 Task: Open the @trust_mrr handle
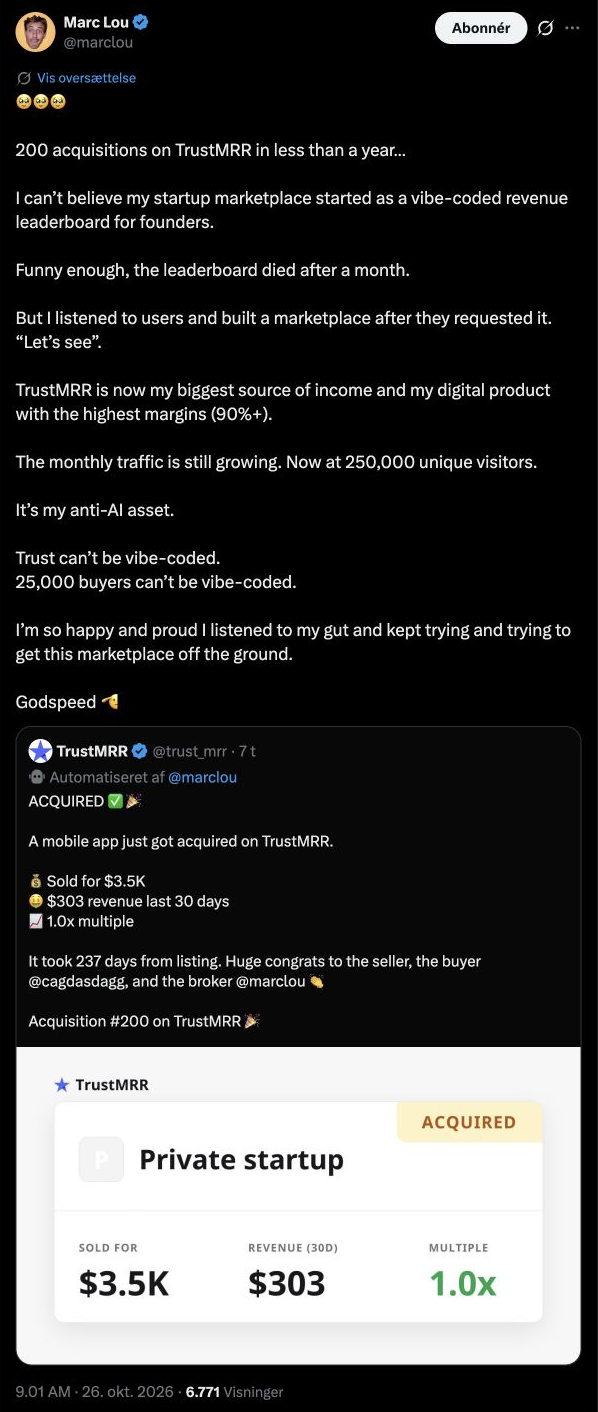[192, 751]
